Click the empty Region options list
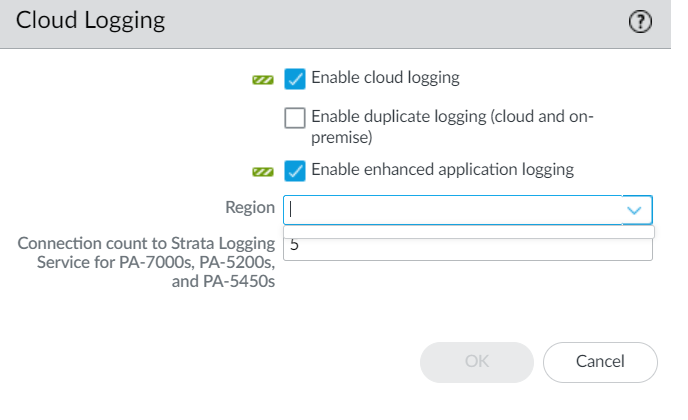The height and width of the screenshot is (420, 688). [468, 232]
